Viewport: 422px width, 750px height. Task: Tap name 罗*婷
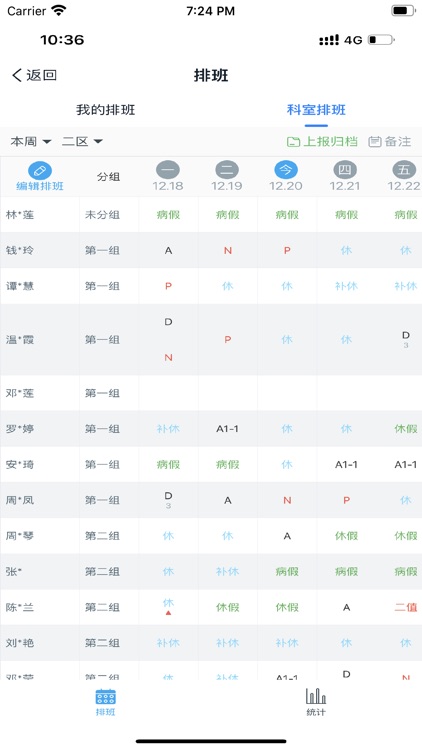(x=20, y=429)
